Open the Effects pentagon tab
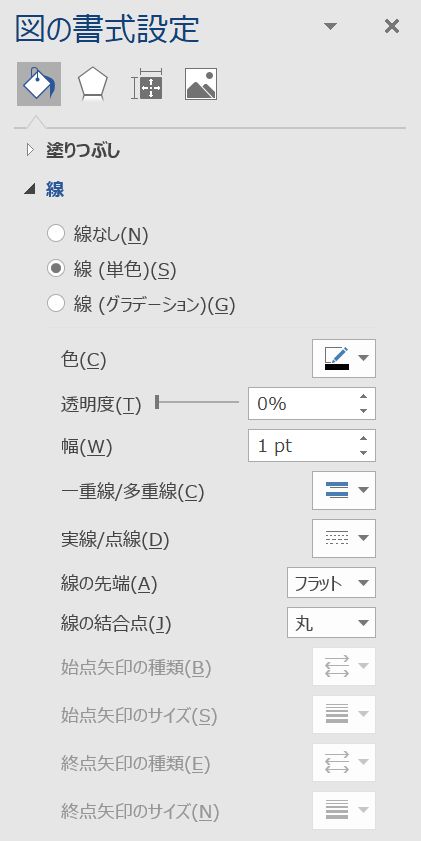Viewport: 421px width, 841px height. (x=93, y=84)
